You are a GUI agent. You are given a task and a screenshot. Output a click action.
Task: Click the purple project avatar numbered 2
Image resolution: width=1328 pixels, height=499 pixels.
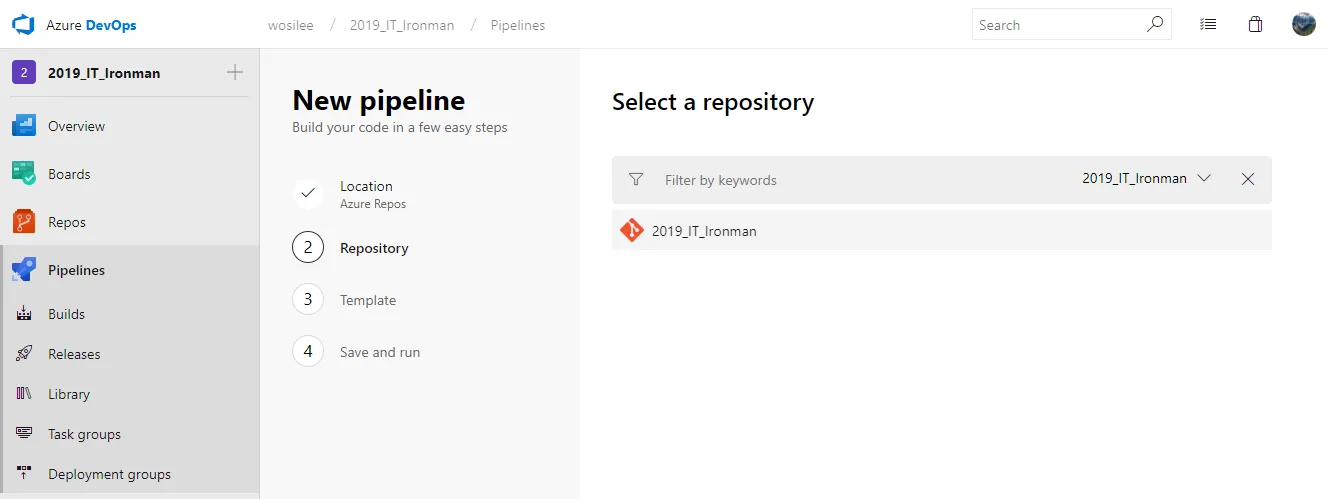24,72
